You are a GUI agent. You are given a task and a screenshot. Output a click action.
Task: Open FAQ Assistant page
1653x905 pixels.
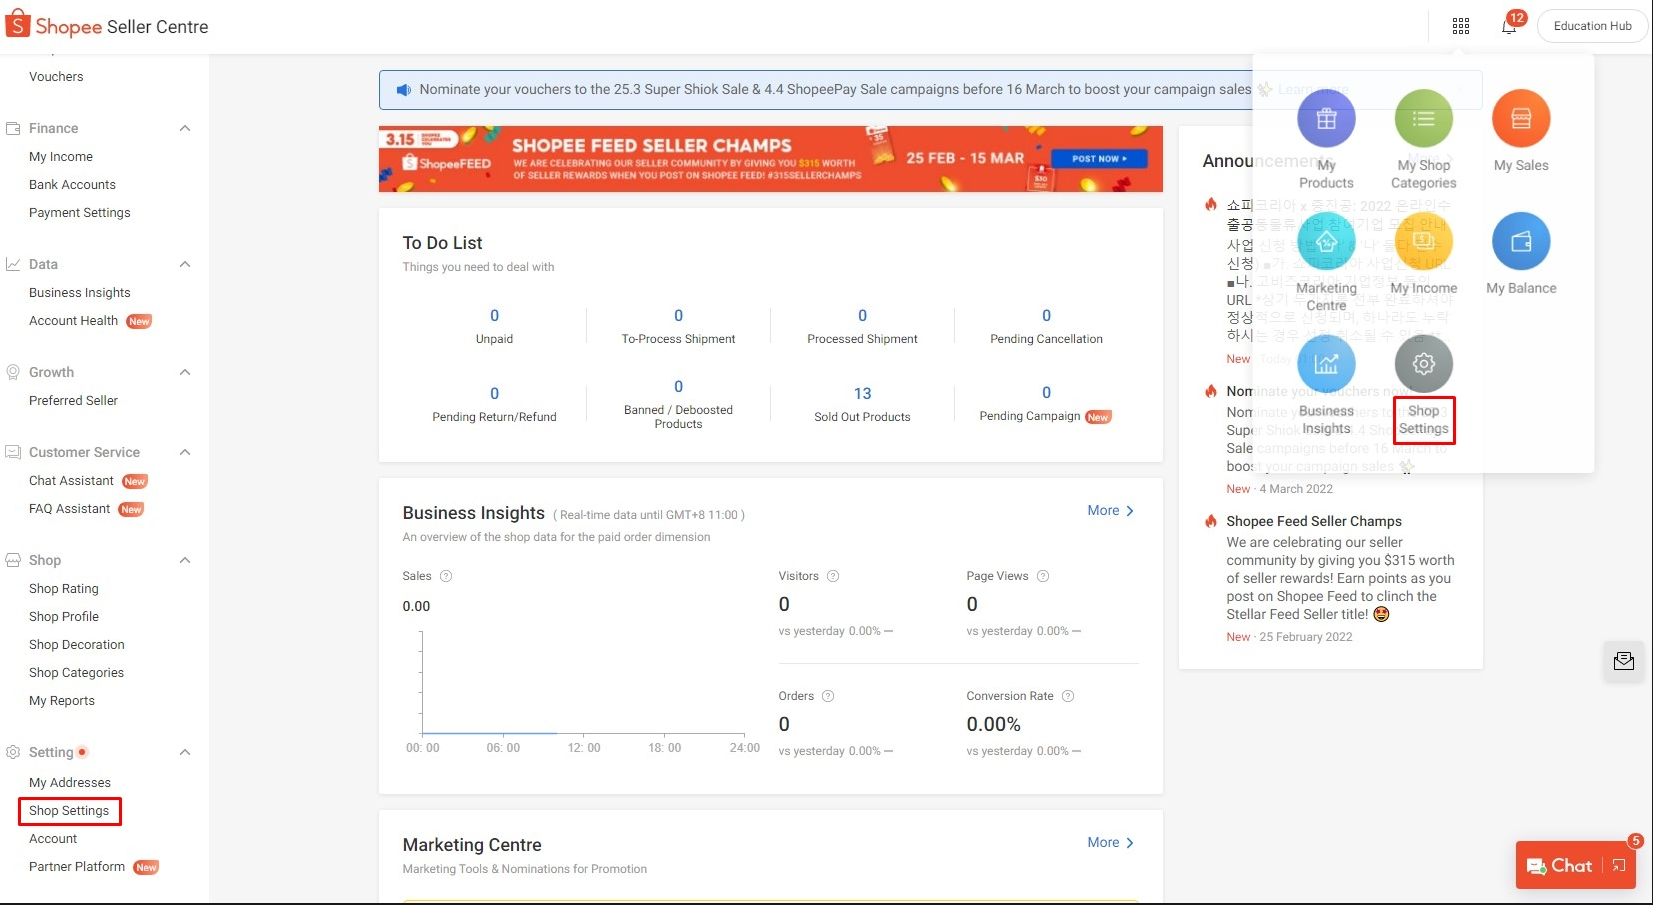pos(70,509)
